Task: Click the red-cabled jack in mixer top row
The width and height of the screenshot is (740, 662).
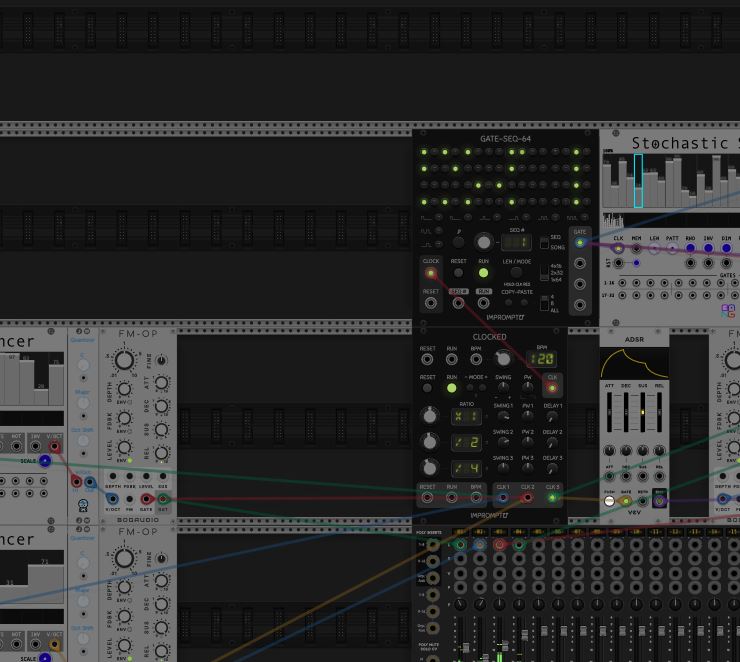Action: pyautogui.click(x=499, y=545)
